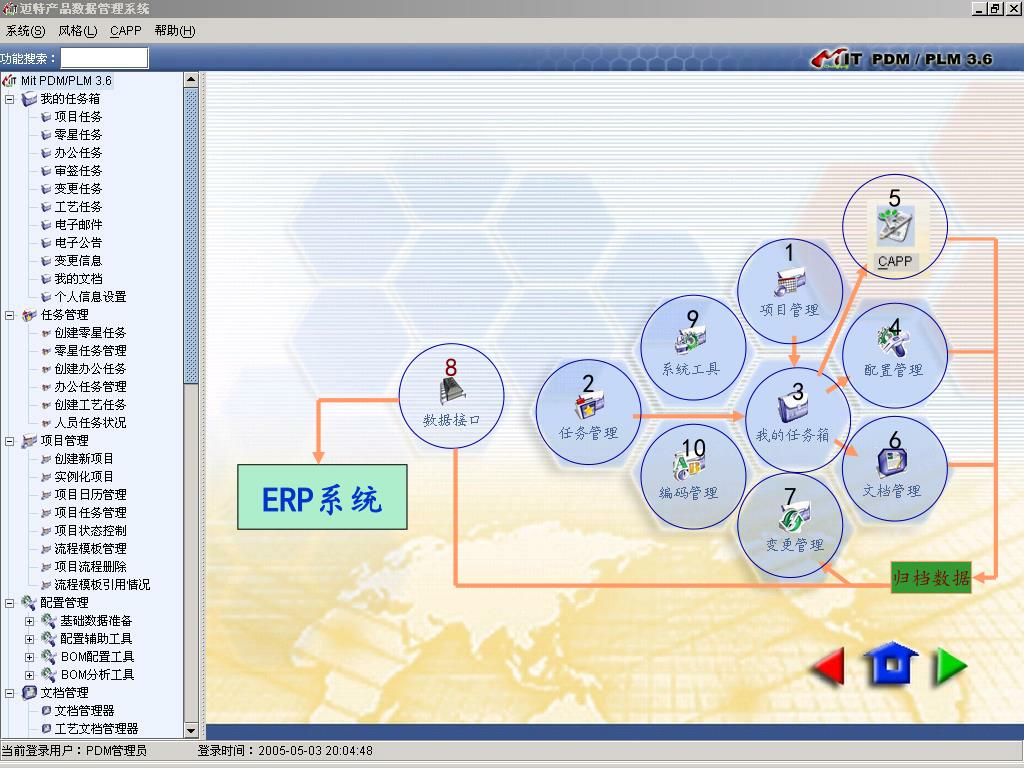This screenshot has height=768, width=1024.
Task: Select 电子公告 in the tree
Action: pyautogui.click(x=78, y=243)
